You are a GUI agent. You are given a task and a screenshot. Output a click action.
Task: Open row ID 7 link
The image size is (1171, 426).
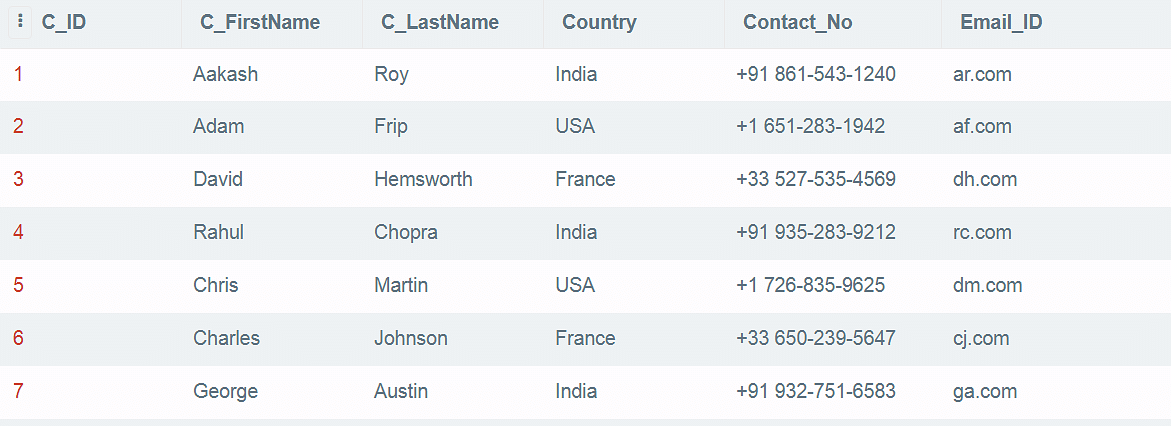click(x=18, y=392)
